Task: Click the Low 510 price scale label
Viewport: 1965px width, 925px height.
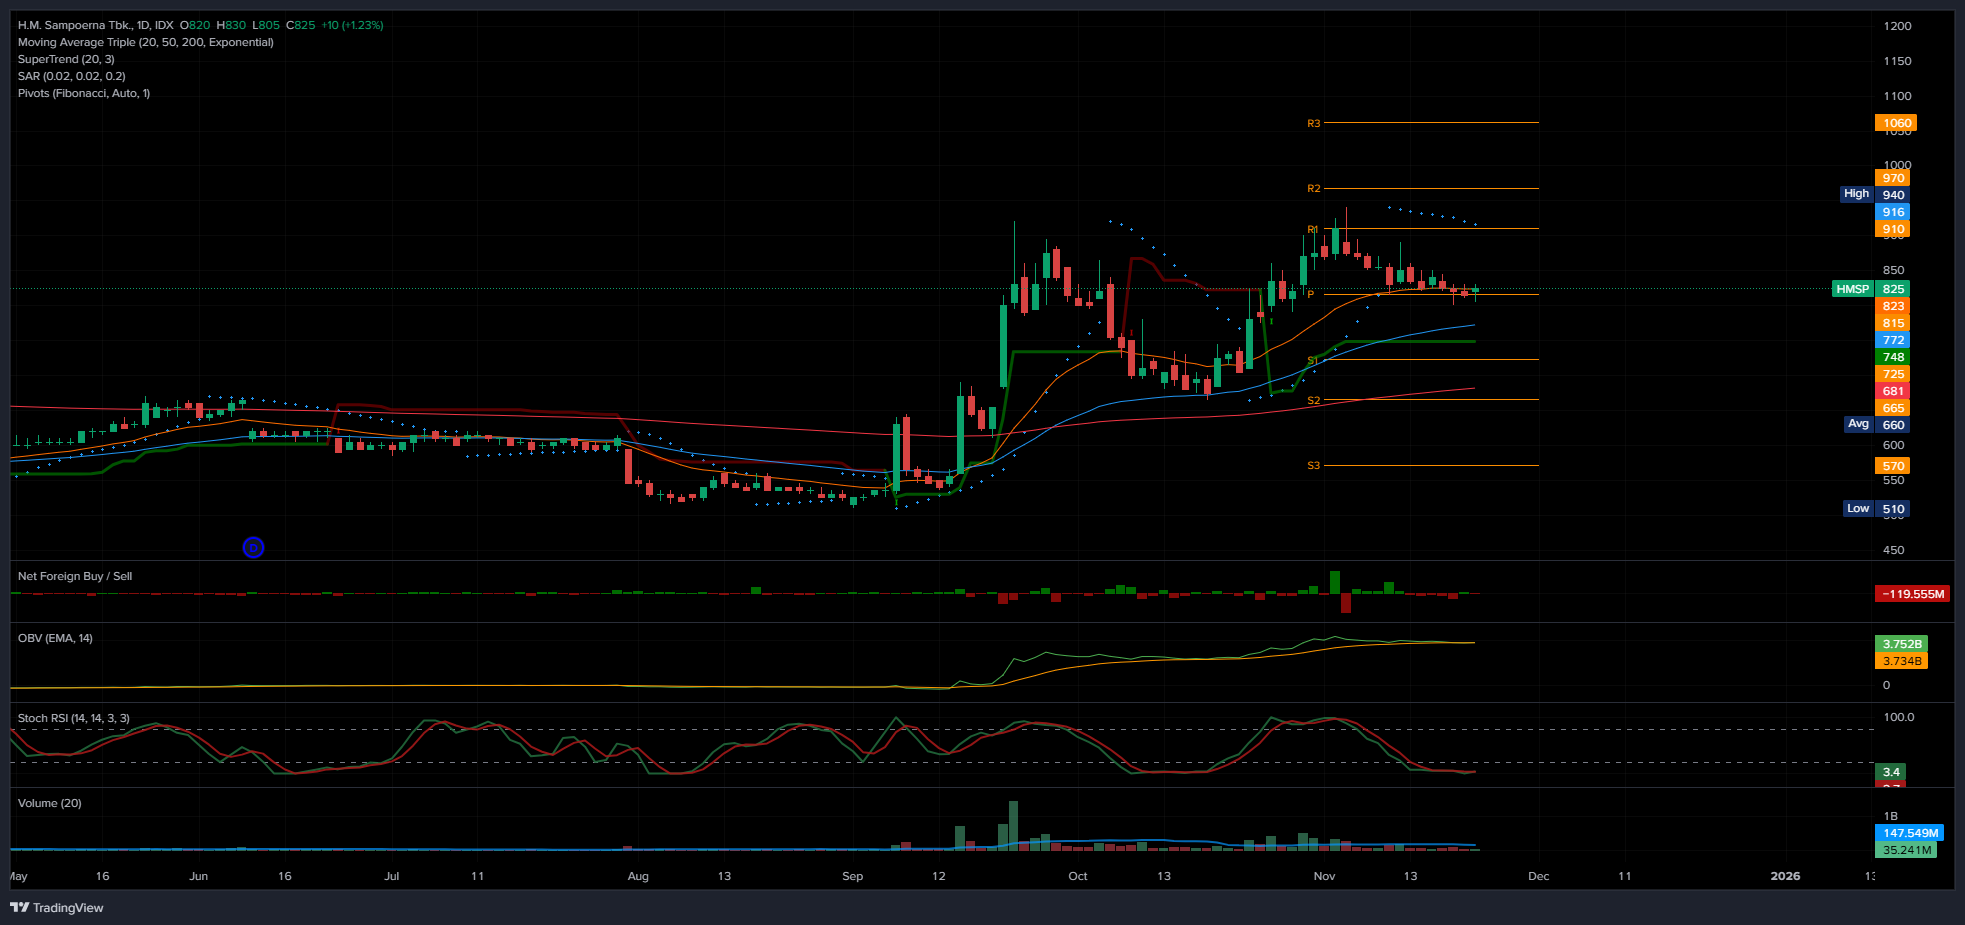Action: tap(1876, 509)
